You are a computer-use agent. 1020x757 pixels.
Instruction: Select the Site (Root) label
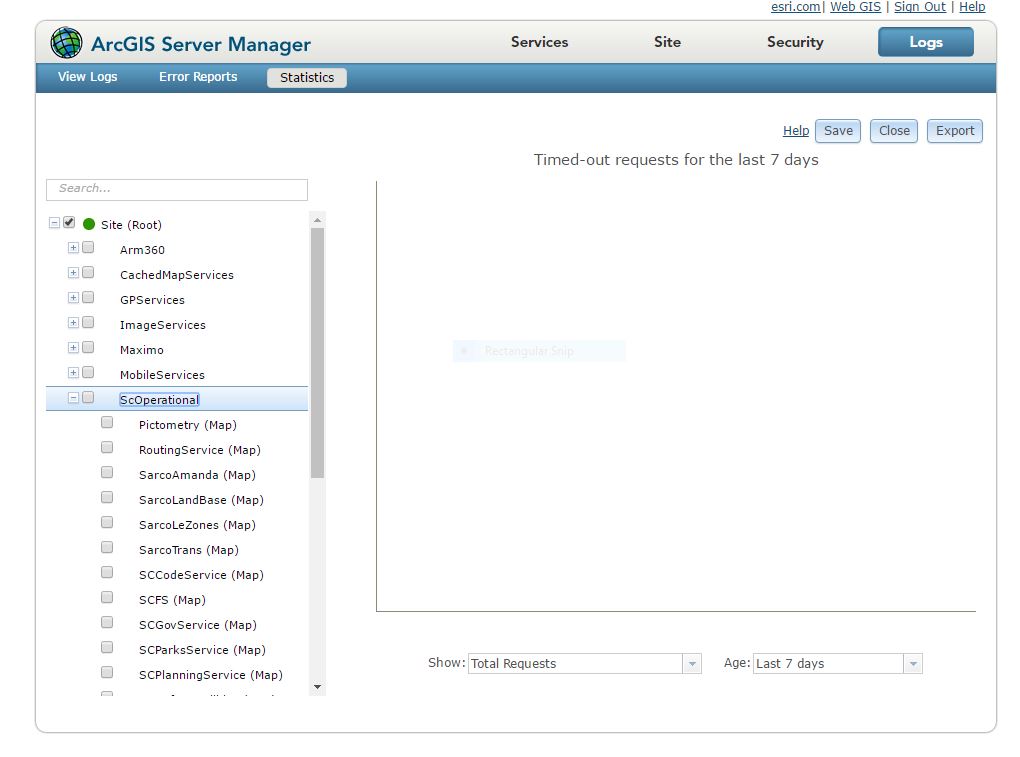tap(131, 225)
